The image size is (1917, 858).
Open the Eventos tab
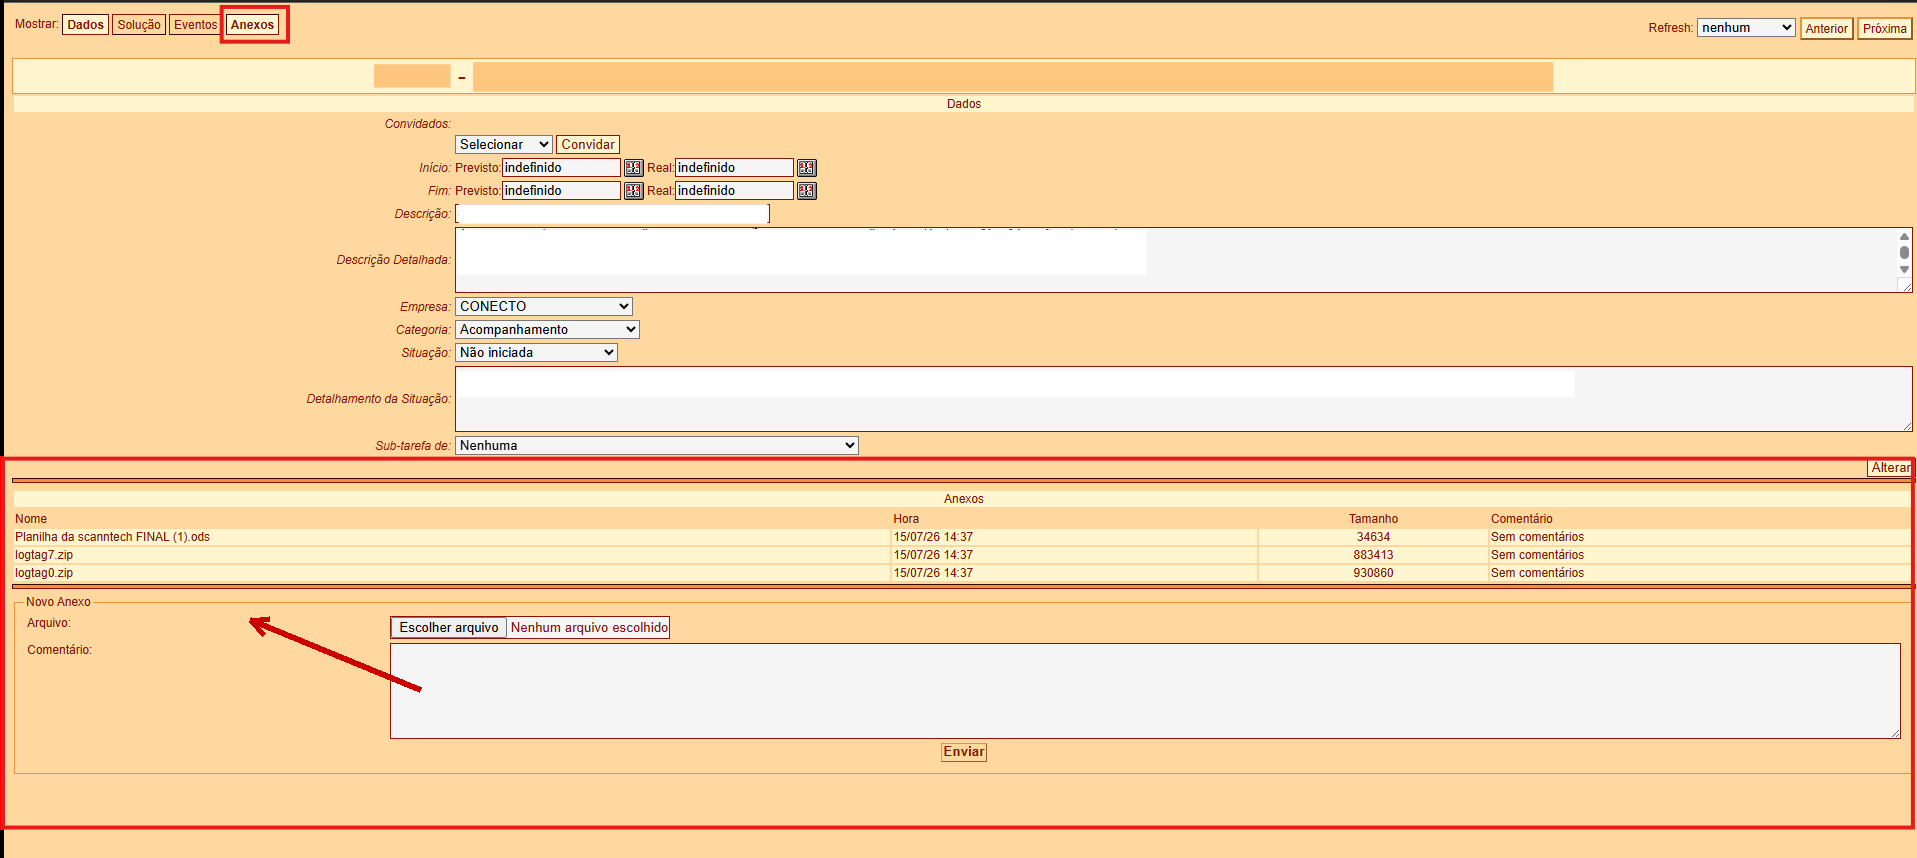click(195, 25)
